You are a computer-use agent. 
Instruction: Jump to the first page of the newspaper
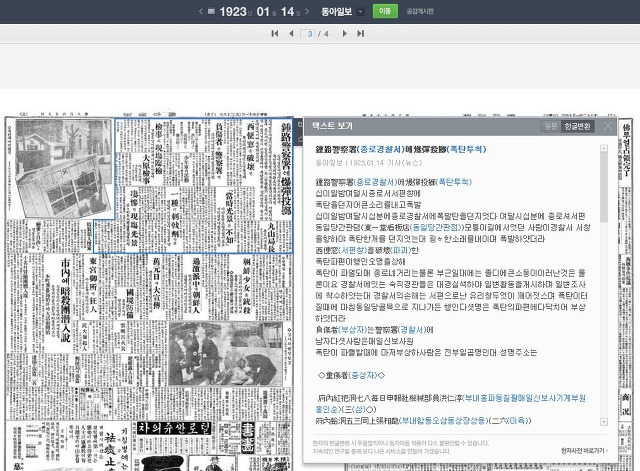tap(275, 33)
